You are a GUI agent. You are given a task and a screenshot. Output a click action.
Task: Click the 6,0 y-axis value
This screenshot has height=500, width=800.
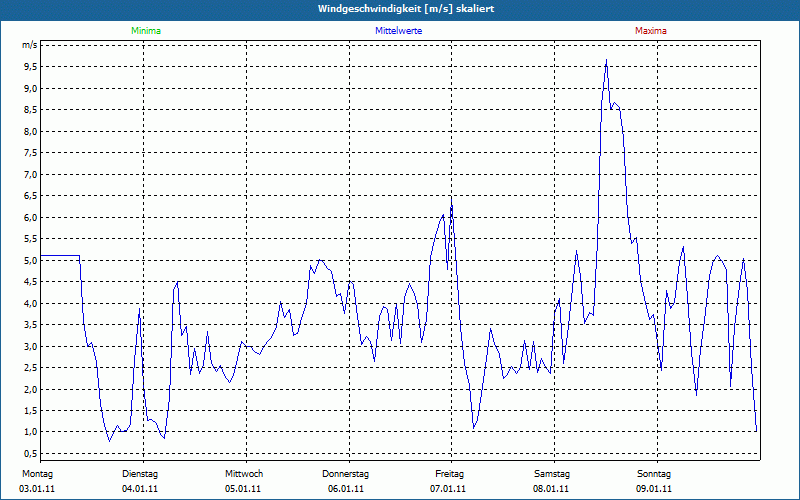30,217
